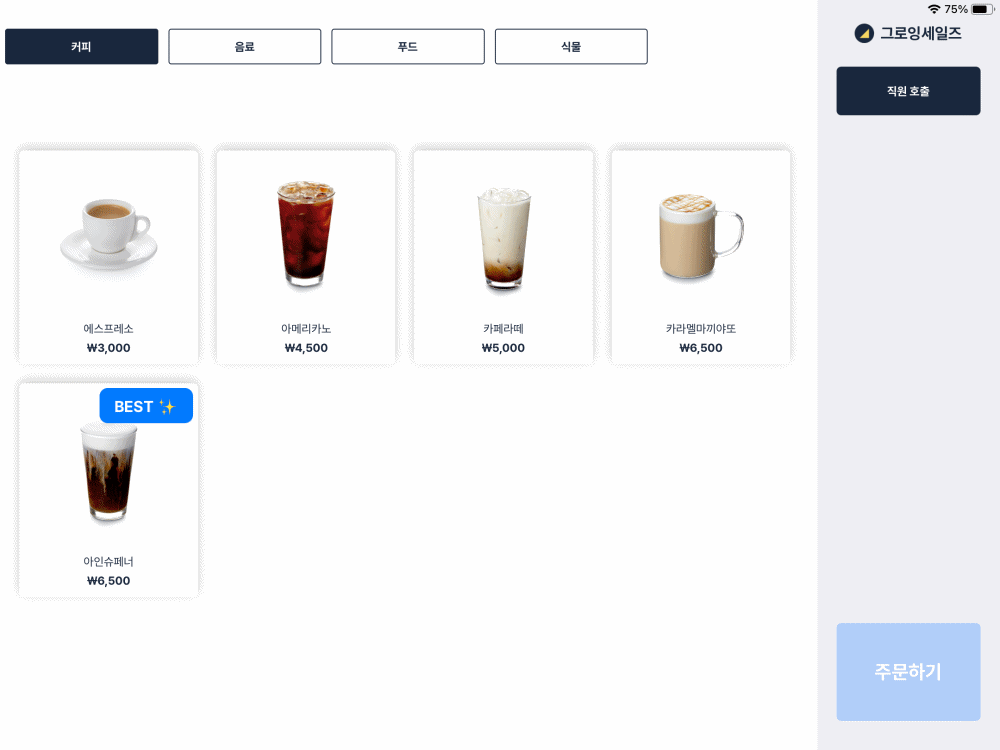Tap the iced cafe latte image
Image resolution: width=1000 pixels, height=750 pixels.
coord(504,239)
